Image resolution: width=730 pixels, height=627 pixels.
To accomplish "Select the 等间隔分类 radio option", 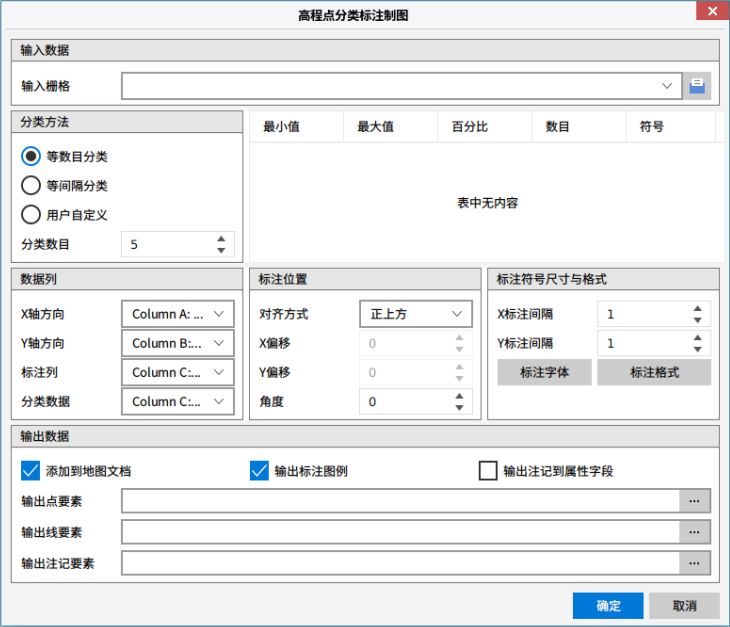I will (x=31, y=185).
